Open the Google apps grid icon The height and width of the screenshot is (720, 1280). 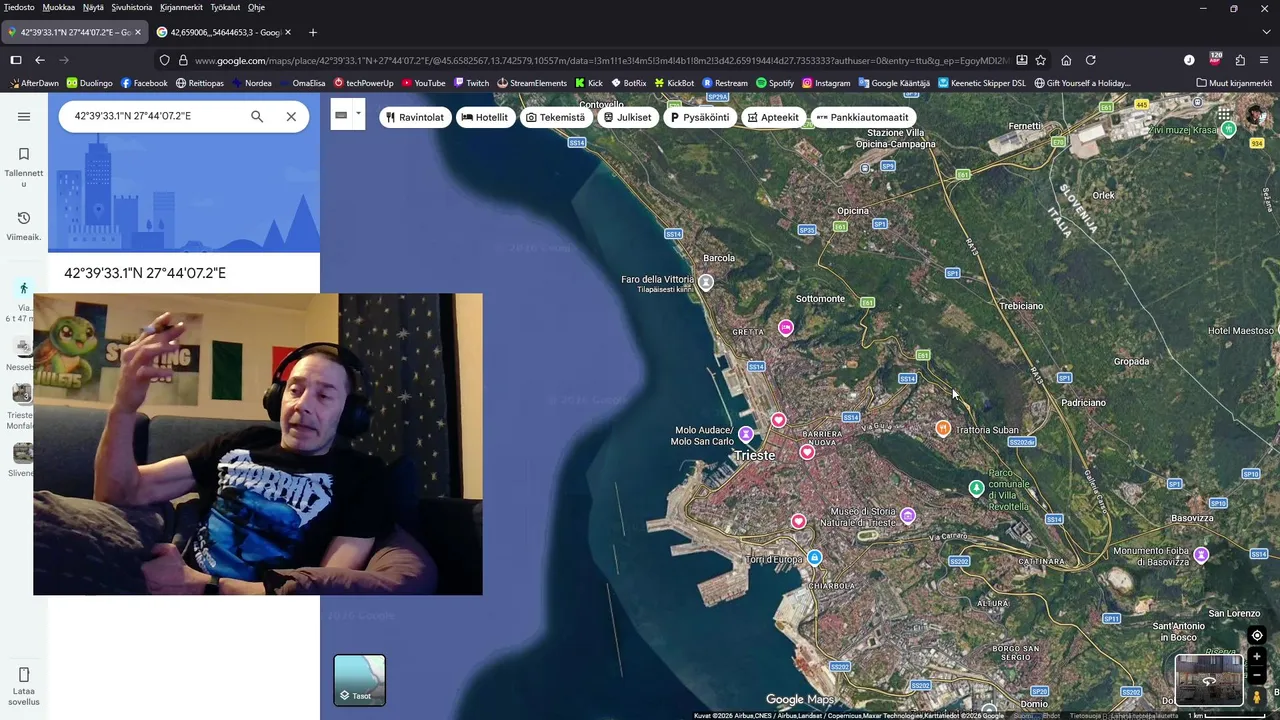point(1224,115)
